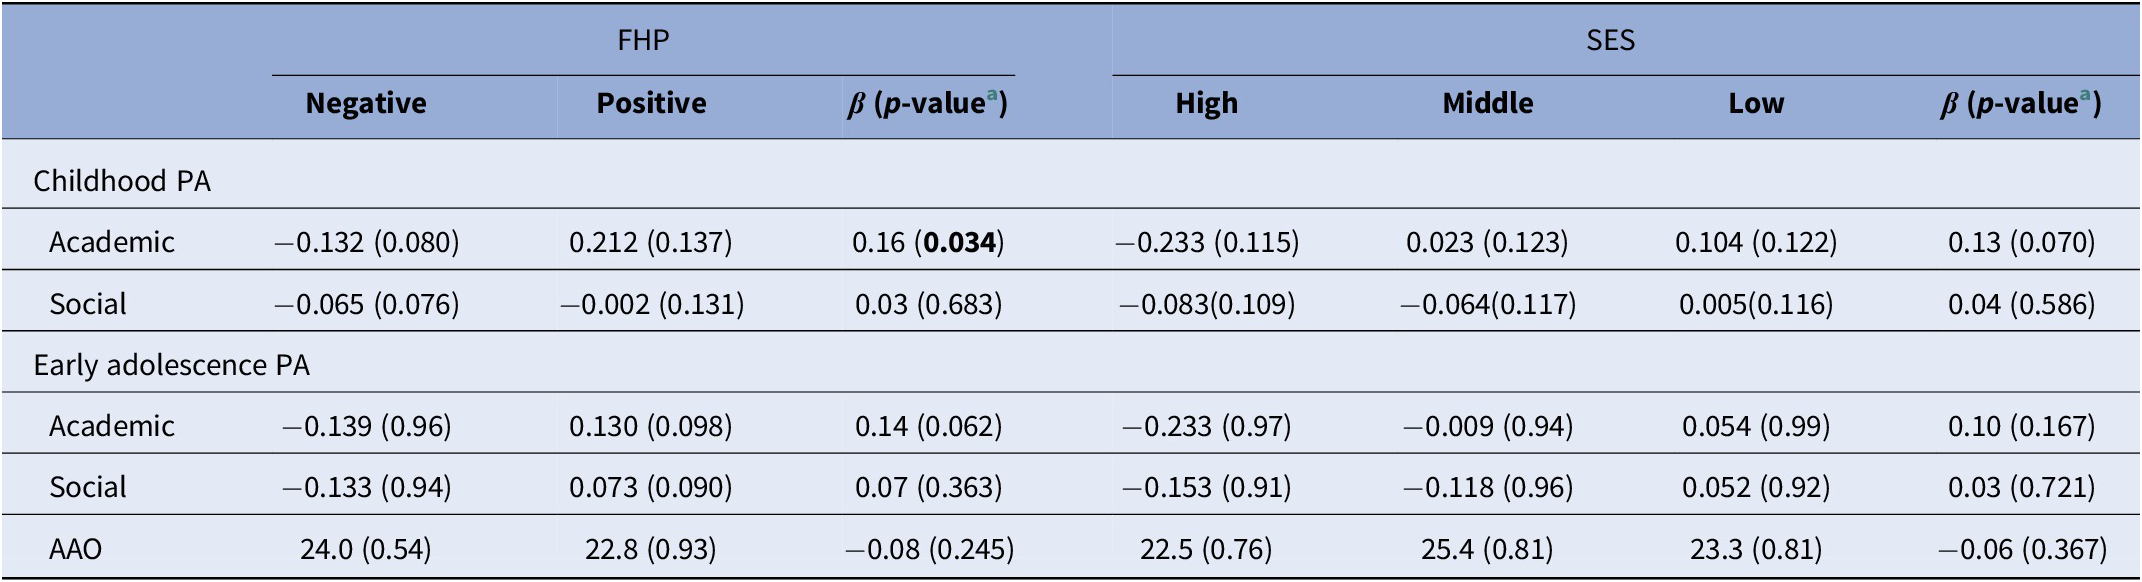The height and width of the screenshot is (582, 2142).
Task: Select the SES group header
Action: click(x=1610, y=40)
